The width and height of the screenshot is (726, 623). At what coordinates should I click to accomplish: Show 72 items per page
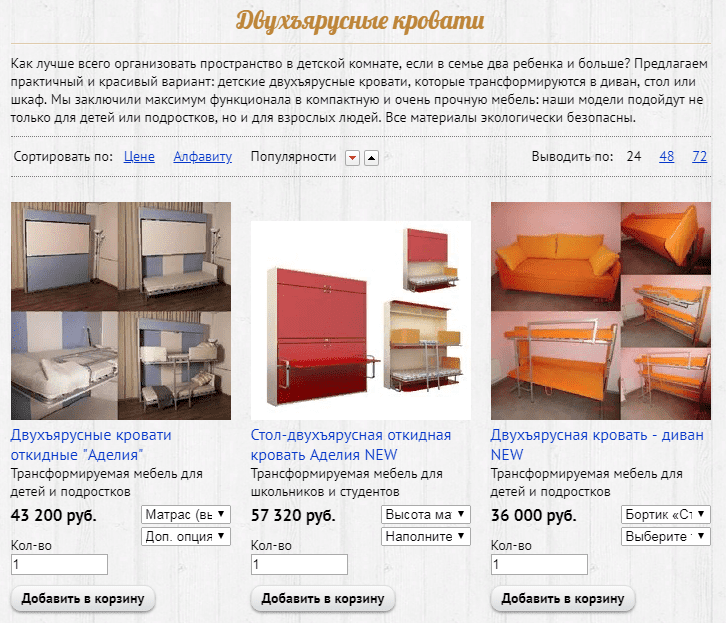(700, 156)
